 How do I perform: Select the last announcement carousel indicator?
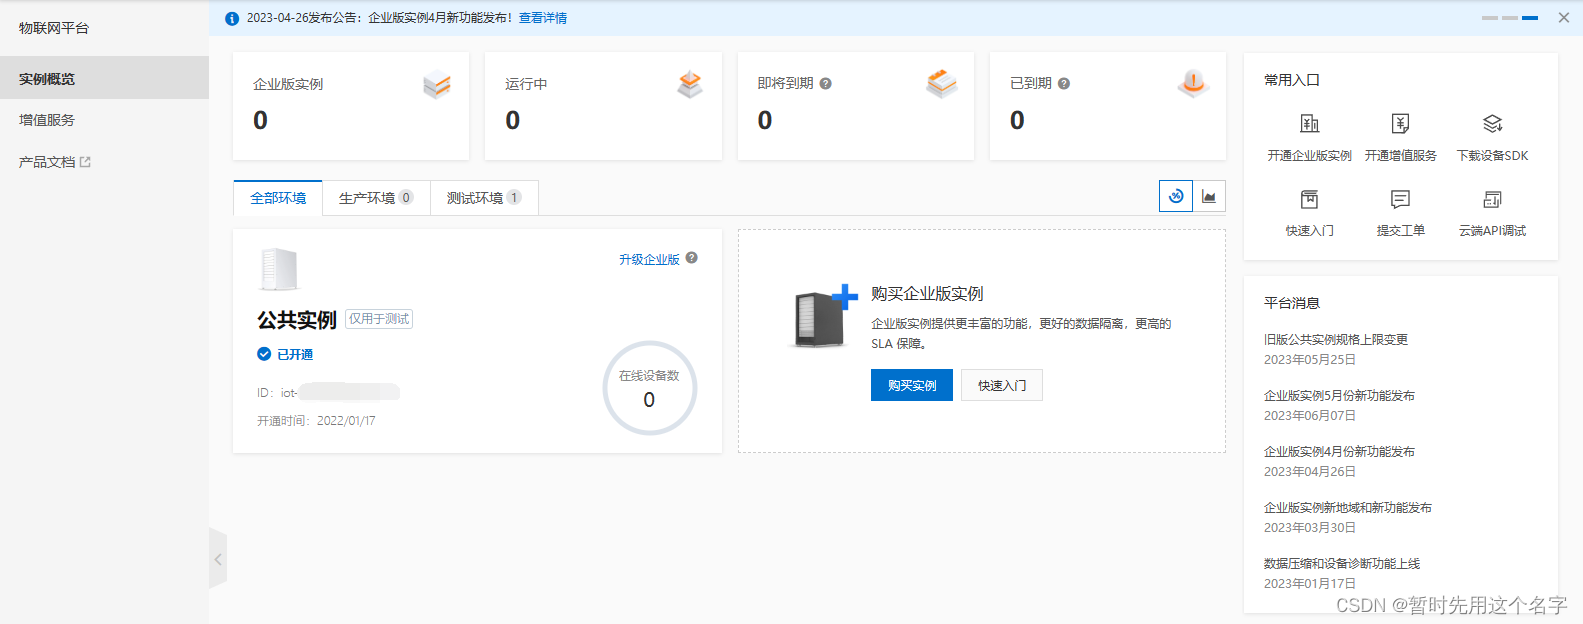[x=1530, y=18]
